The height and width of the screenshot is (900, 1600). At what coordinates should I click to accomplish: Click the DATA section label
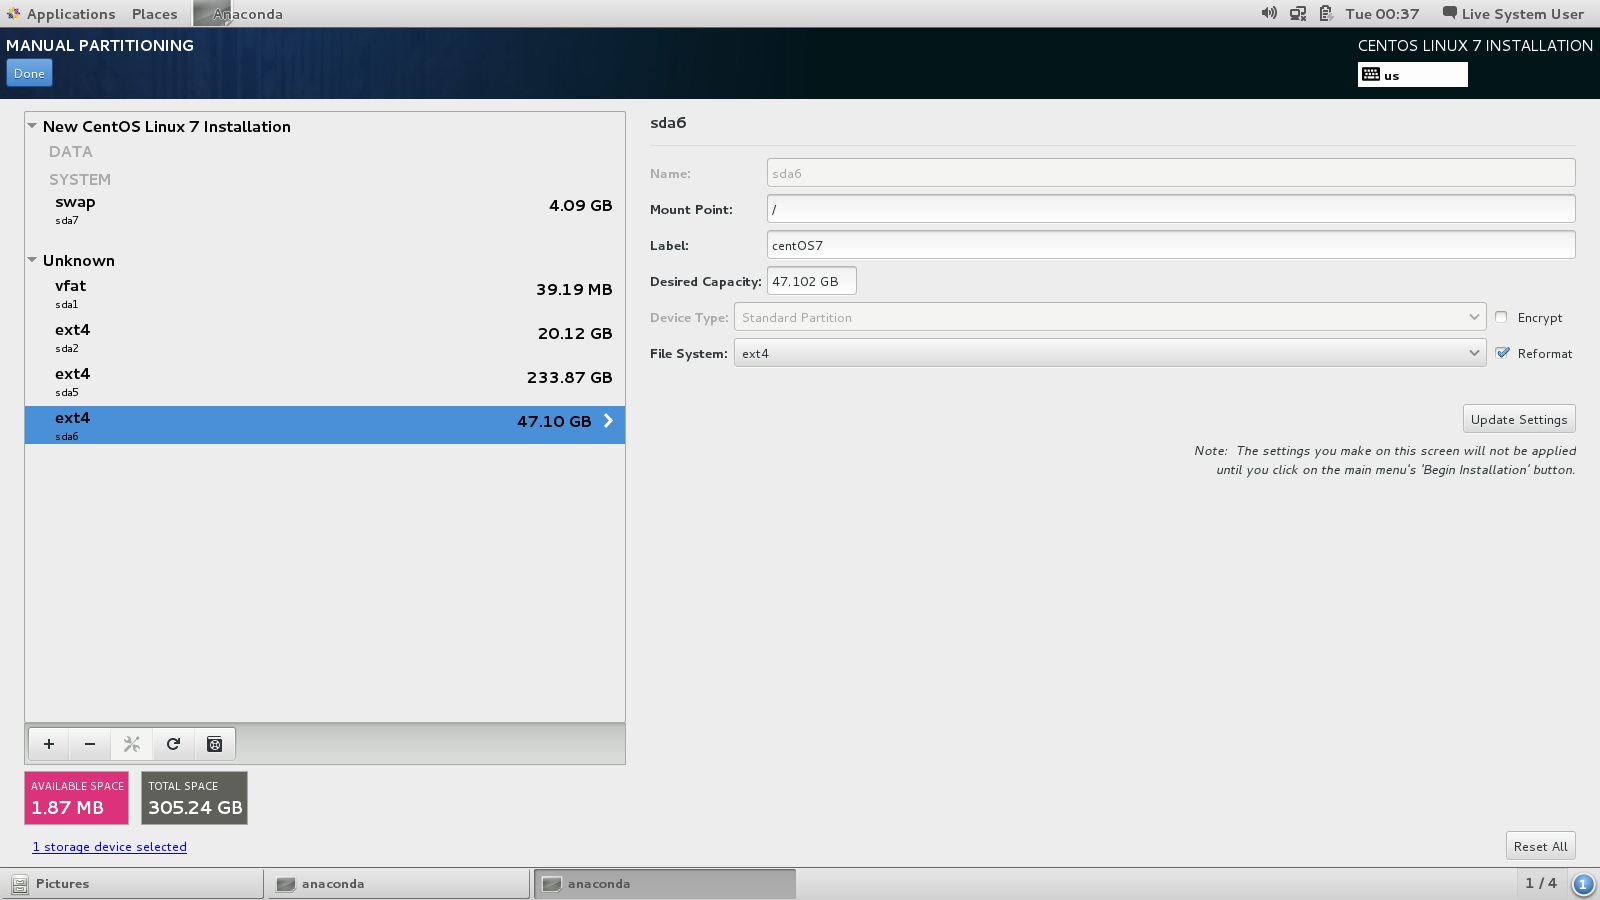click(x=71, y=152)
